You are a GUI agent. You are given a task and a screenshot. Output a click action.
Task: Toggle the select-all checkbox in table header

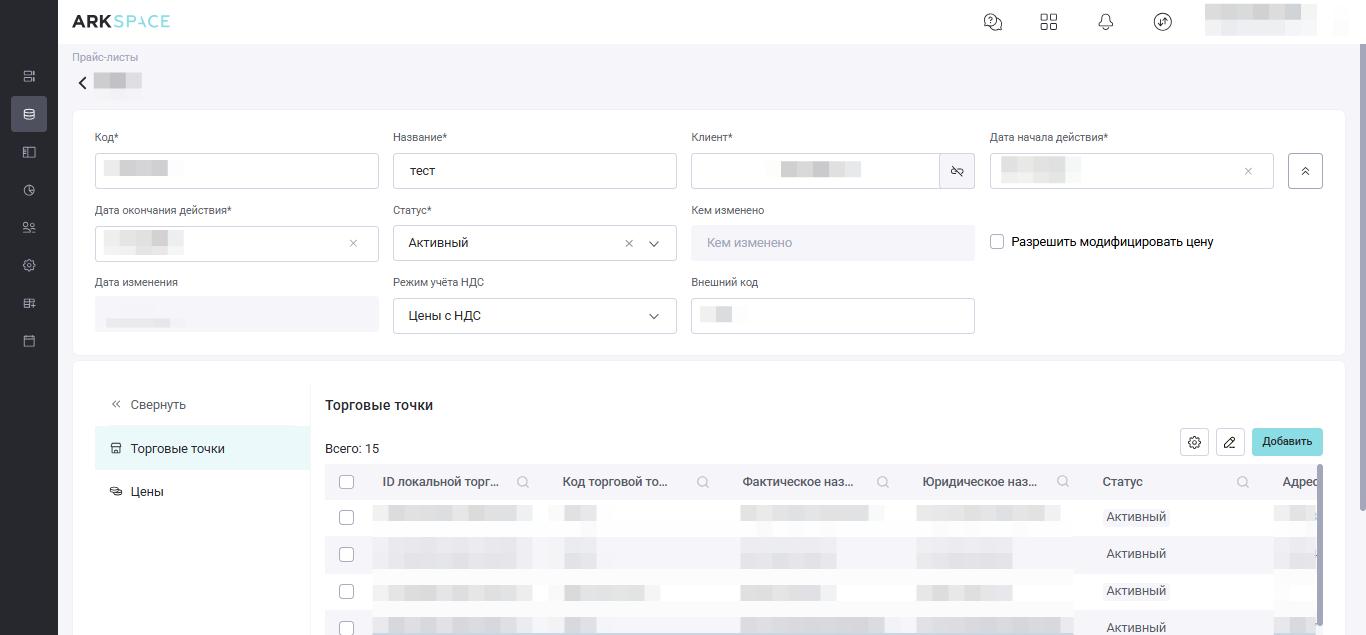point(347,482)
